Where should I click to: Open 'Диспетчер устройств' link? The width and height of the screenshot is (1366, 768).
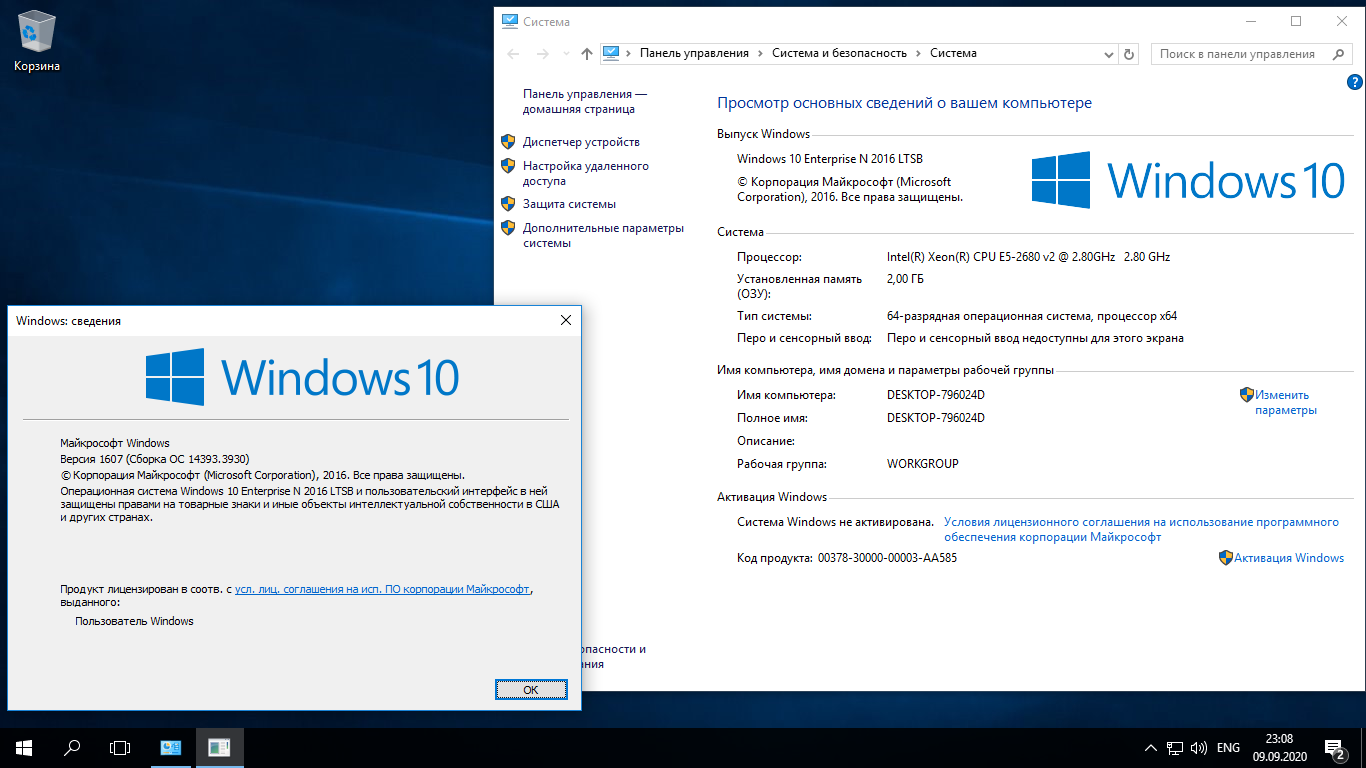580,142
